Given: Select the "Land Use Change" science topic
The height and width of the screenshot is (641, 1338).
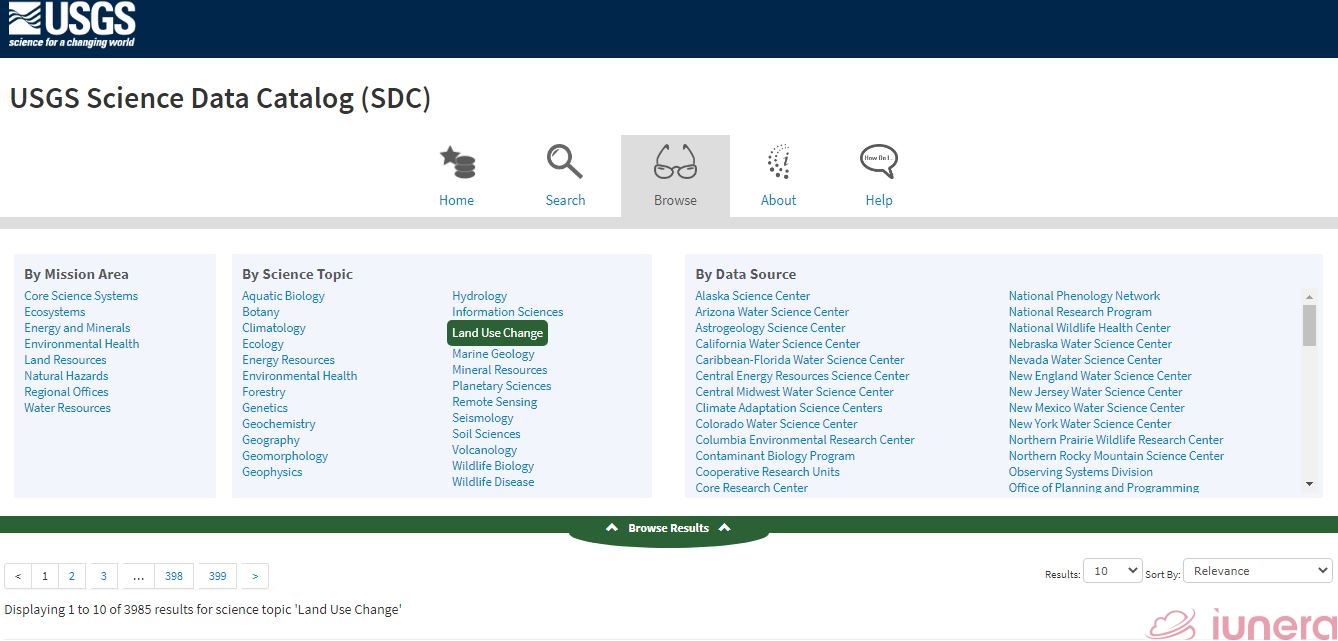Looking at the screenshot, I should (497, 332).
